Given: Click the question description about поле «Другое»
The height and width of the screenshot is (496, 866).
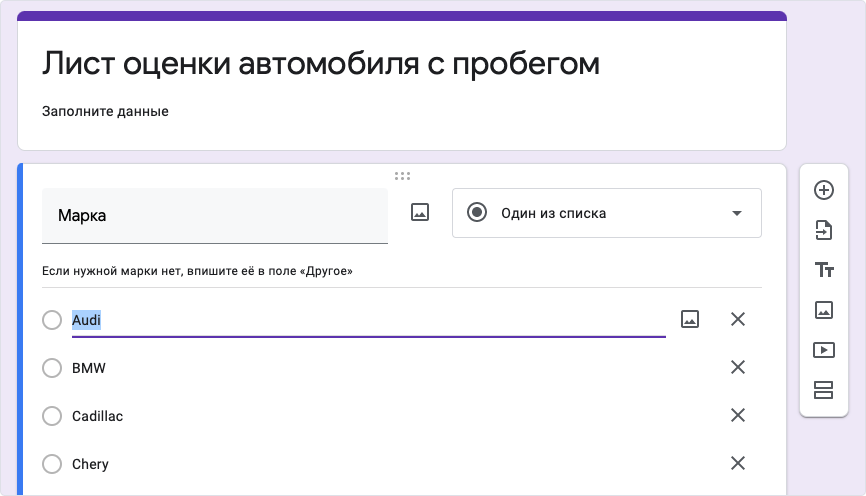Looking at the screenshot, I should [x=197, y=271].
